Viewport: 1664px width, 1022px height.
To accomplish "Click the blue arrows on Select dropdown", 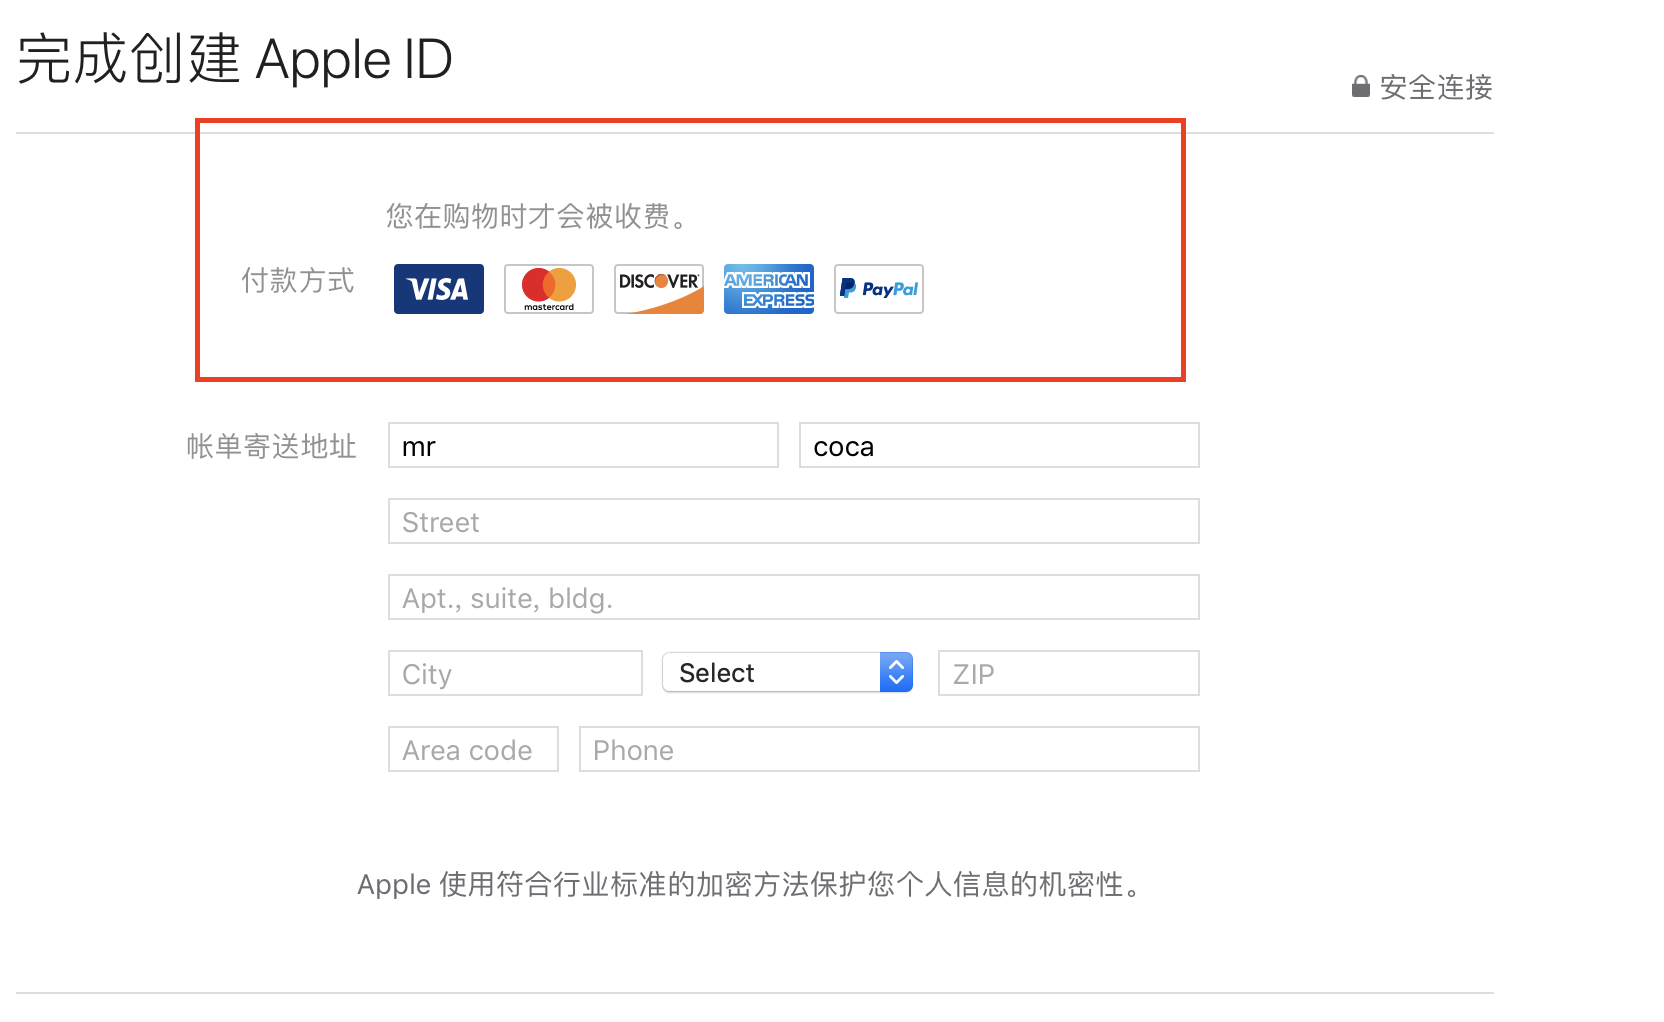I will pyautogui.click(x=896, y=673).
